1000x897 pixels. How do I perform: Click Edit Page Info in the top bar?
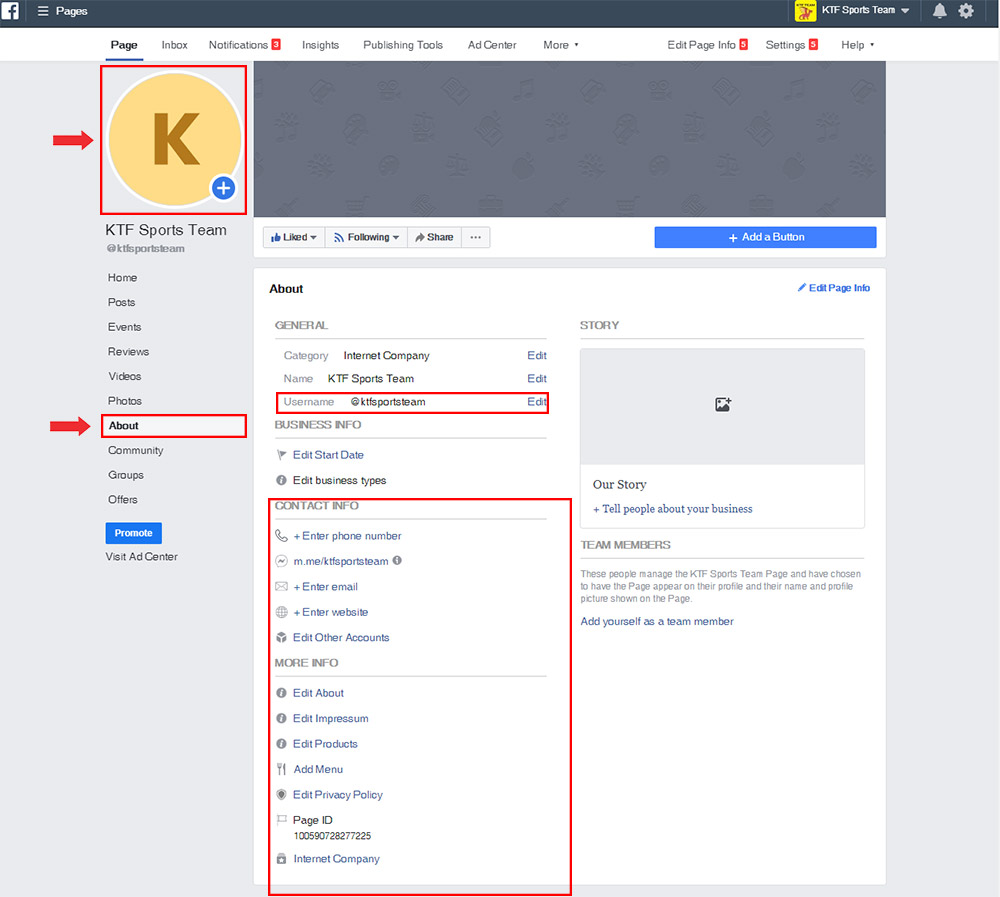tap(707, 45)
